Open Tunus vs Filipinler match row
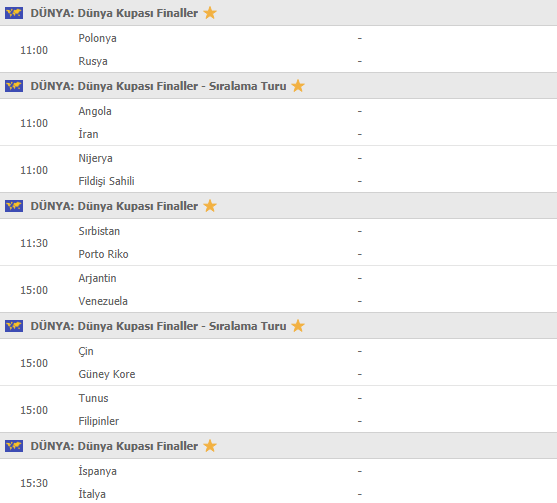Viewport: 557px width, 503px height. 278,410
